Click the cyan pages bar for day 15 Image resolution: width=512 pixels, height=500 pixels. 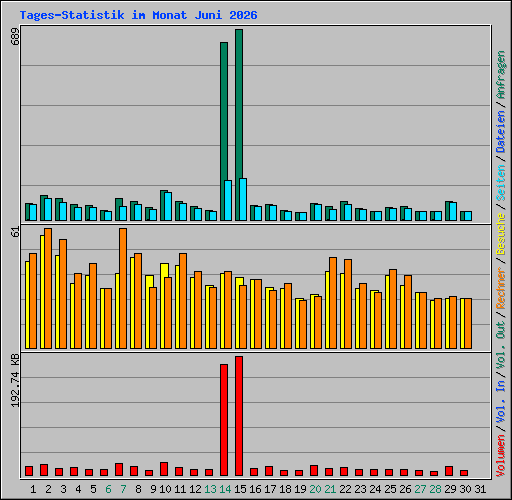tap(243, 199)
